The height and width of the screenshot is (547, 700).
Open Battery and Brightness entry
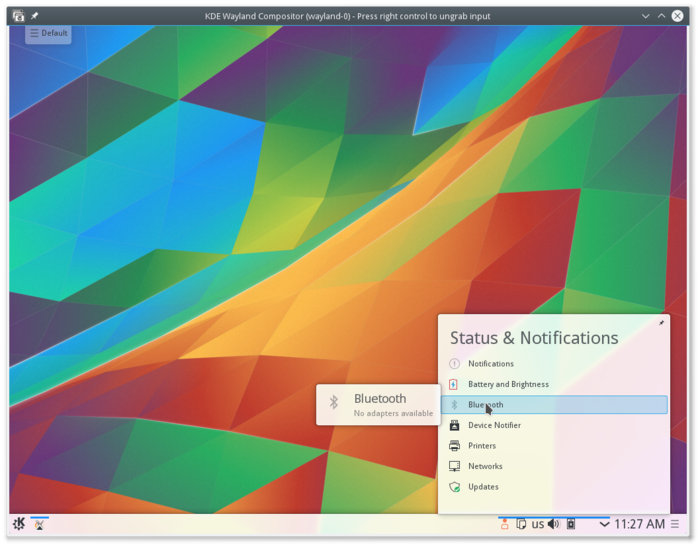(554, 384)
